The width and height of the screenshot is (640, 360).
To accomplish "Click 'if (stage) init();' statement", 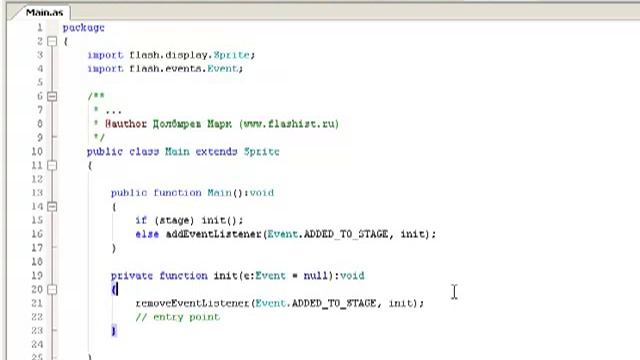I will [x=189, y=220].
